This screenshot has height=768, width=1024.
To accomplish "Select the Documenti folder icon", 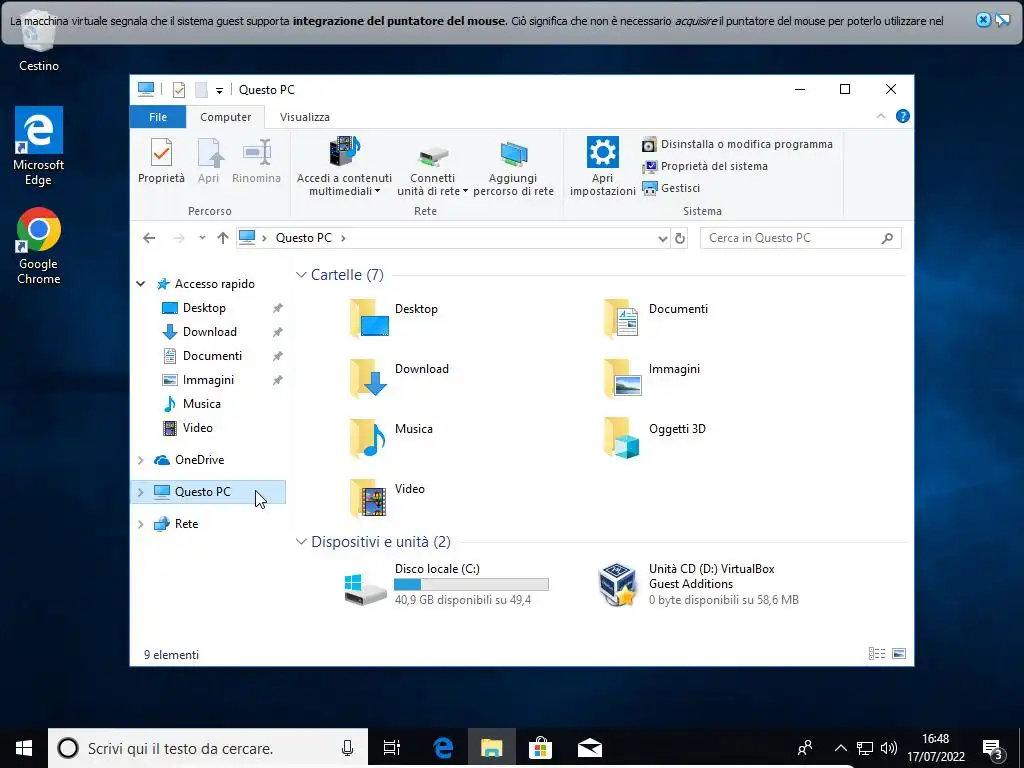I will click(x=621, y=318).
